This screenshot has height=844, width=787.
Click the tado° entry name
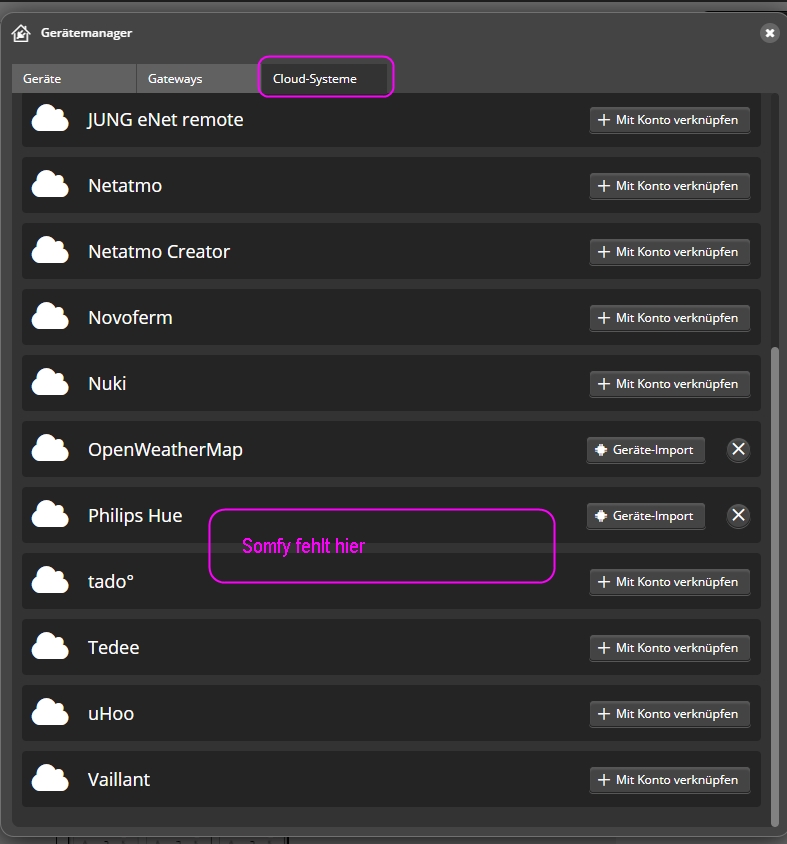tap(111, 582)
